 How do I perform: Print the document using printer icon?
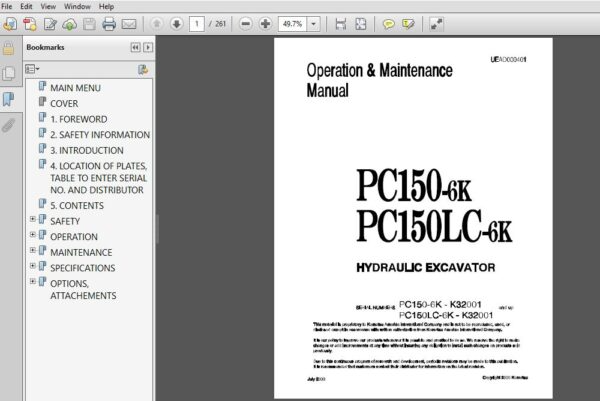109,24
